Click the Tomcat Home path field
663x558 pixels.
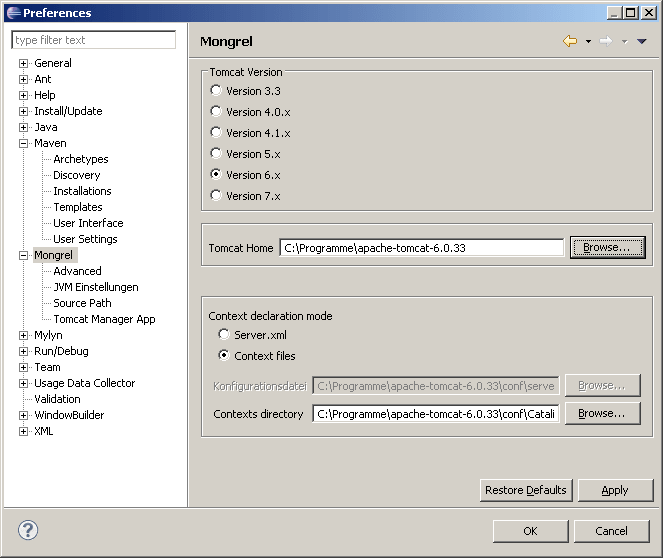coord(422,248)
